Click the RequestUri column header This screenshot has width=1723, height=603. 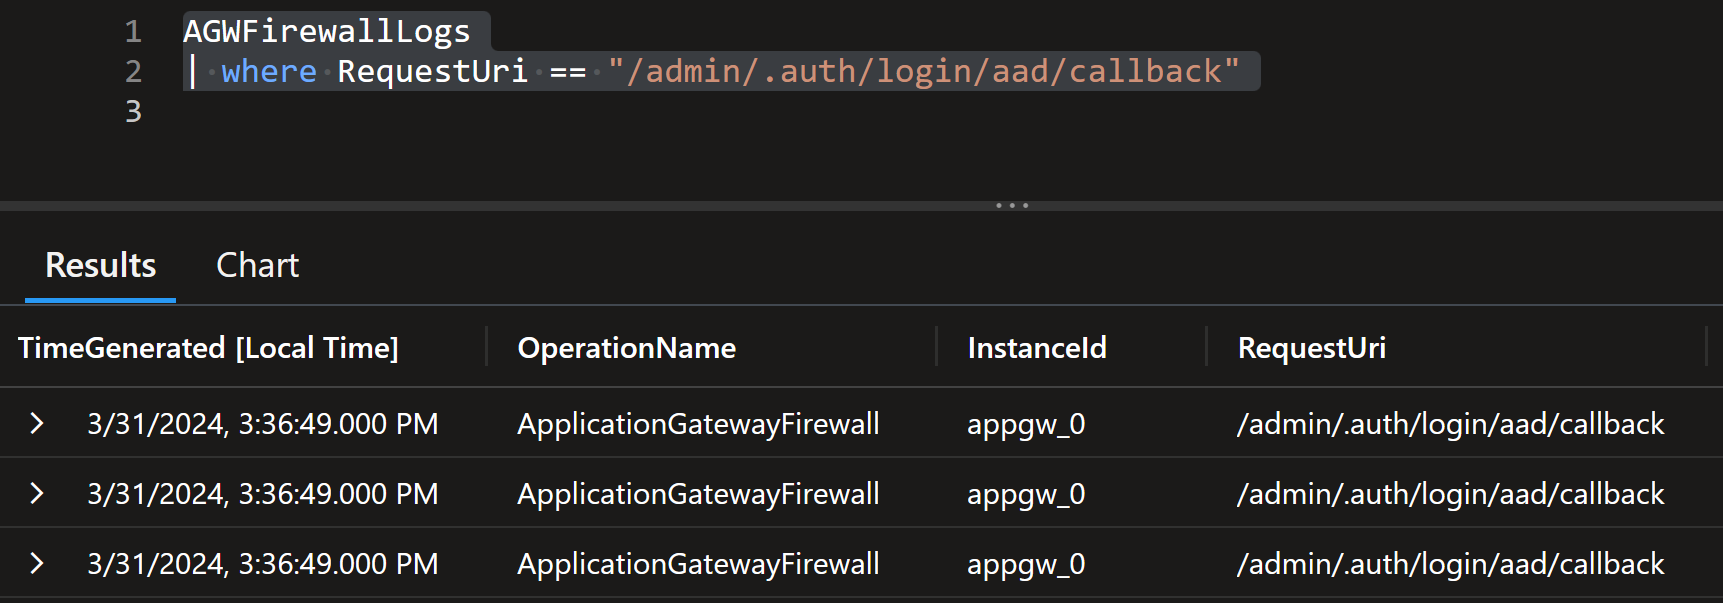[1311, 348]
